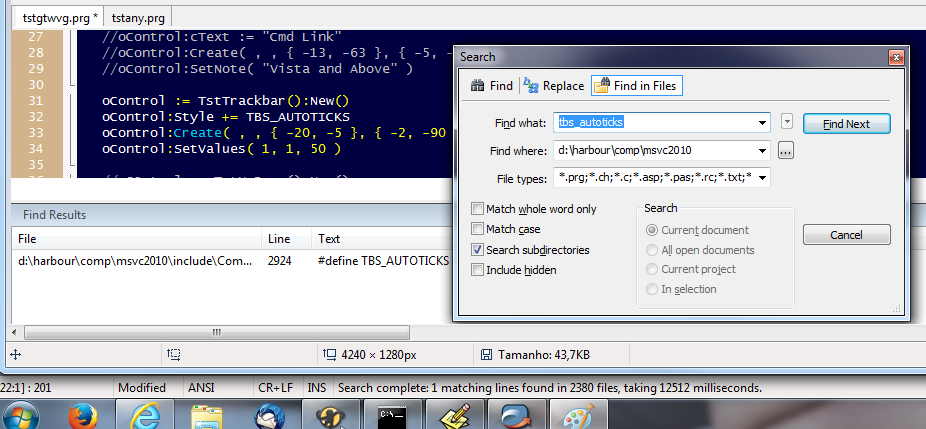Launch Internet Explorer from the taskbar

click(x=145, y=414)
